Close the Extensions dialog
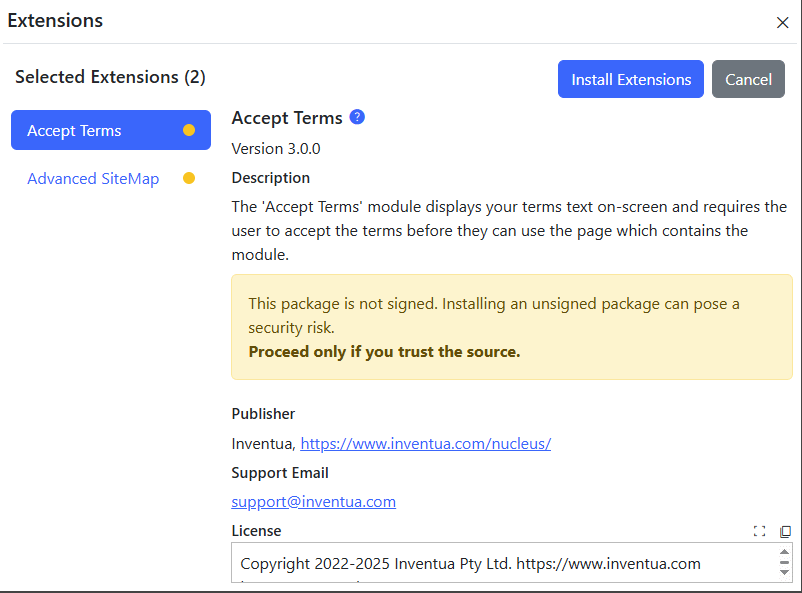Screen dimensions: 802x593 [782, 22]
